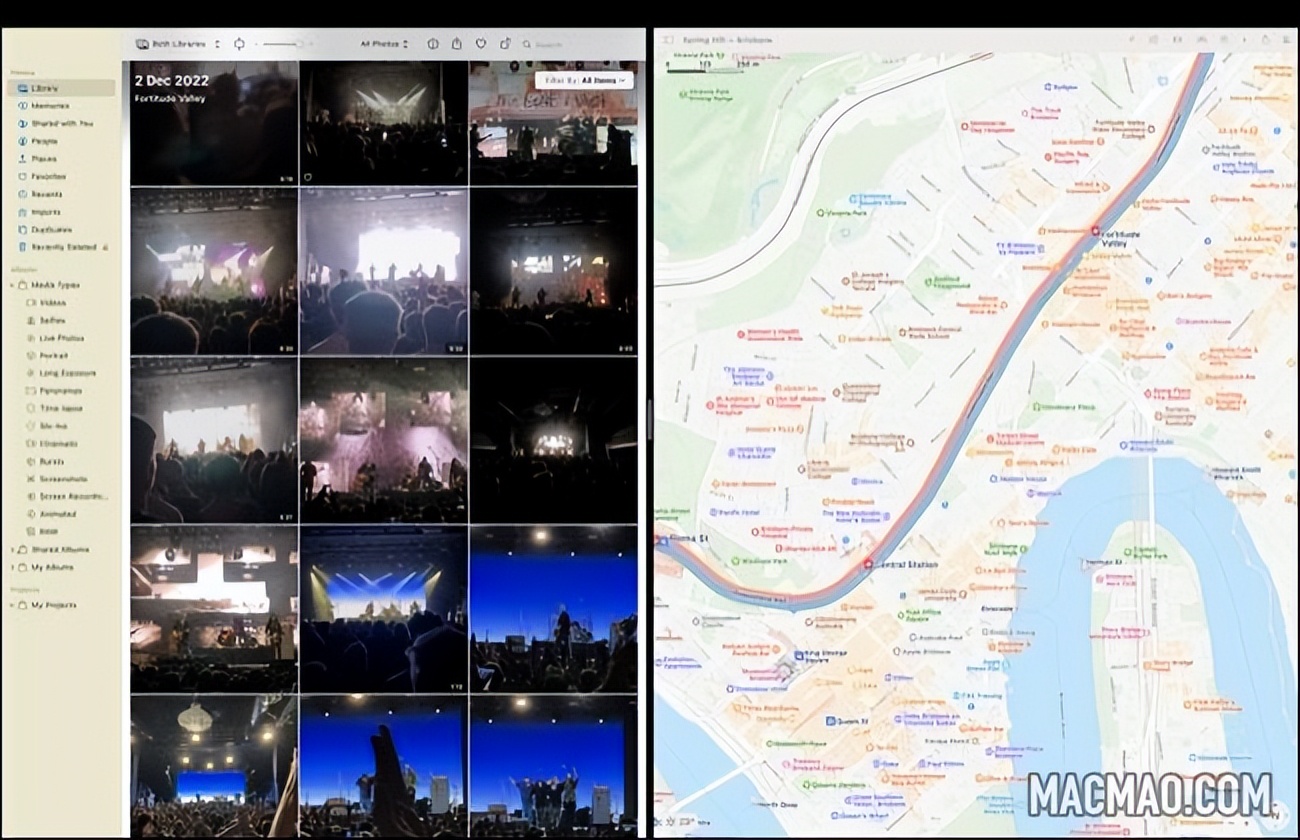Toggle the sidebar icon in Maps window
Image resolution: width=1300 pixels, height=840 pixels.
coord(669,40)
